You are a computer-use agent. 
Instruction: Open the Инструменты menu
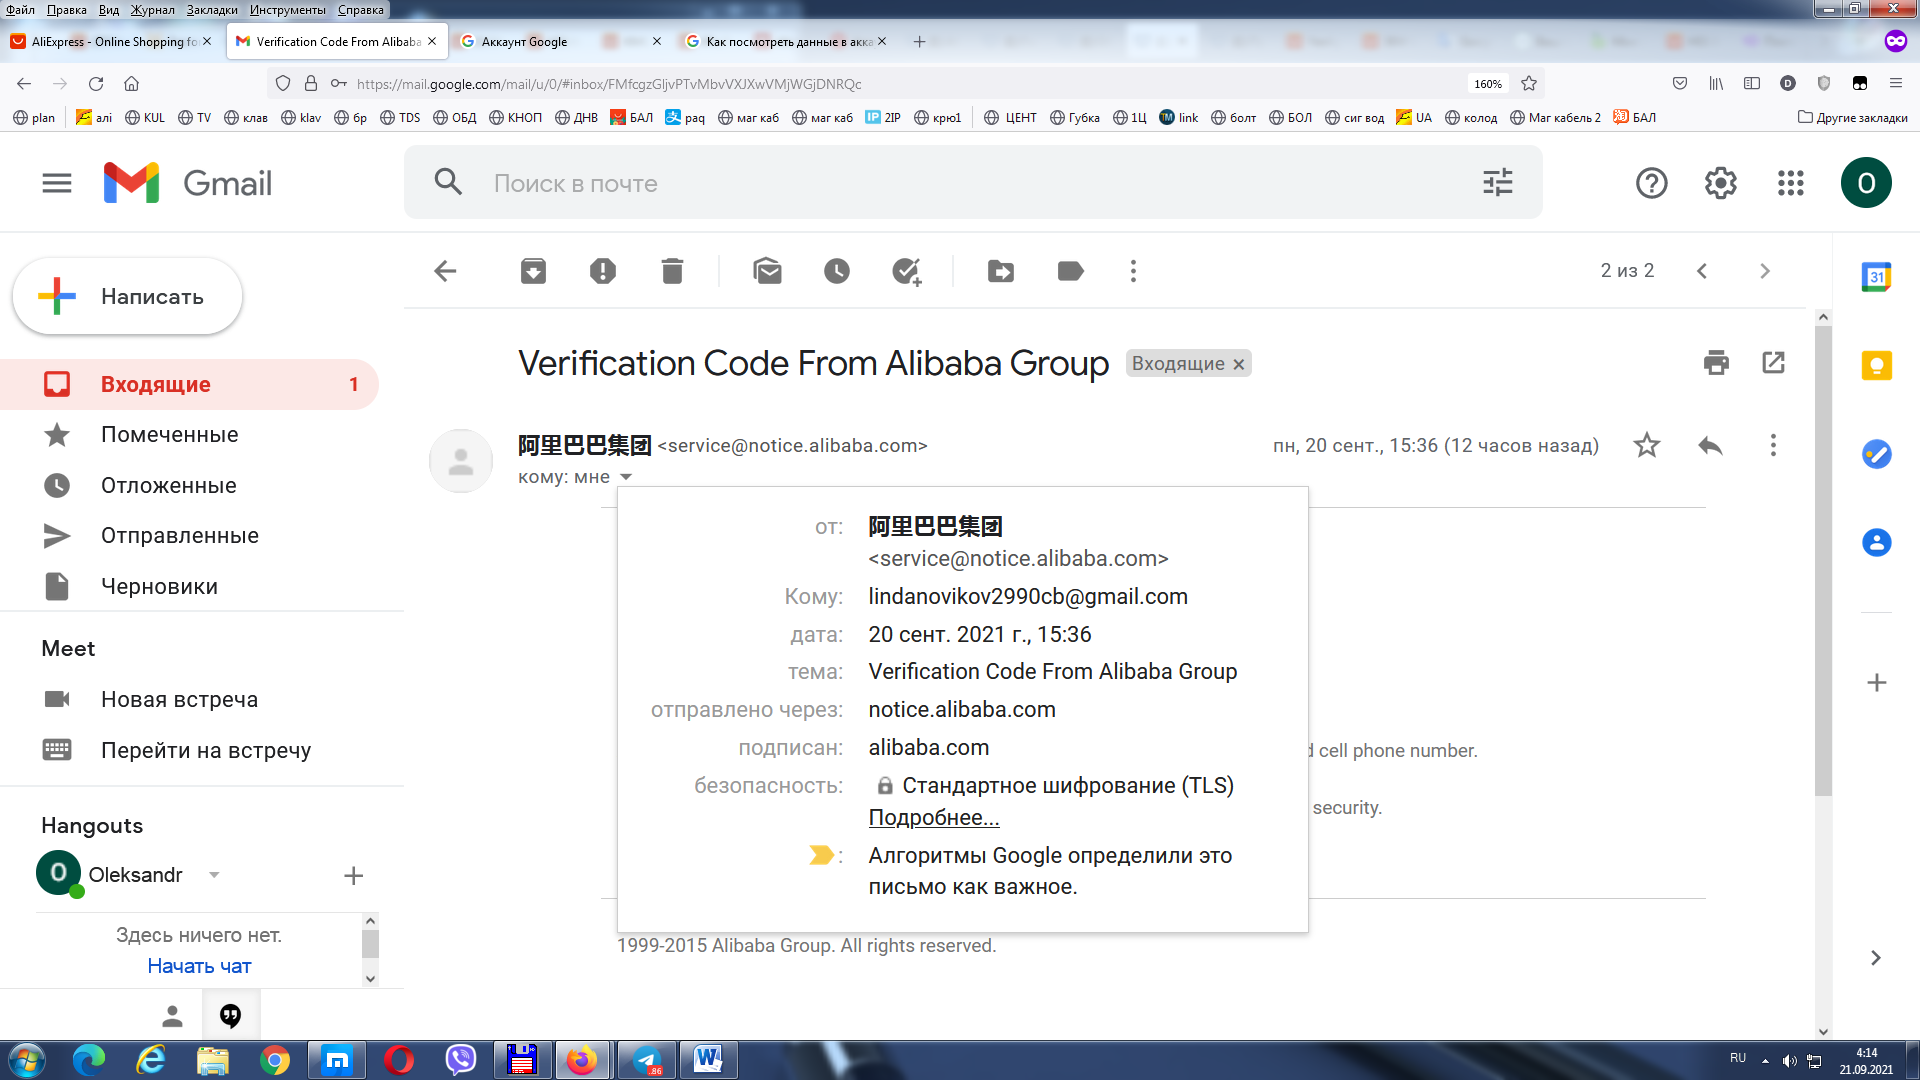point(288,10)
